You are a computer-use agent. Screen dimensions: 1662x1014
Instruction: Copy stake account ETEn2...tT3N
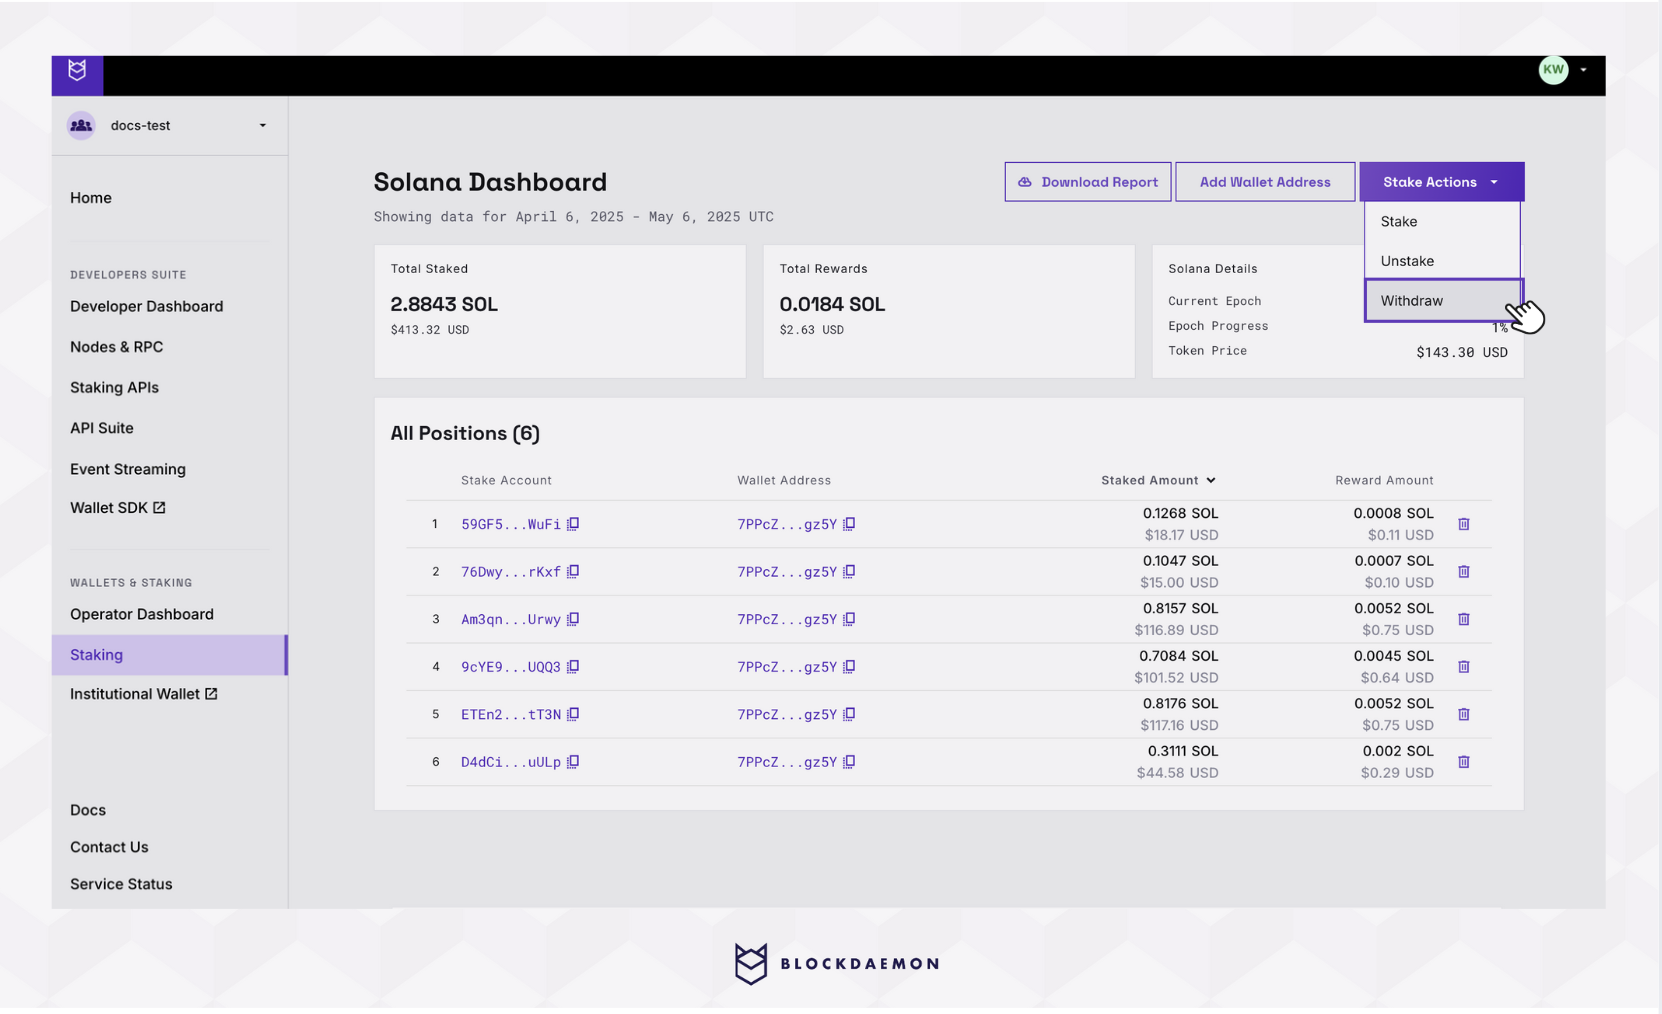click(x=573, y=714)
